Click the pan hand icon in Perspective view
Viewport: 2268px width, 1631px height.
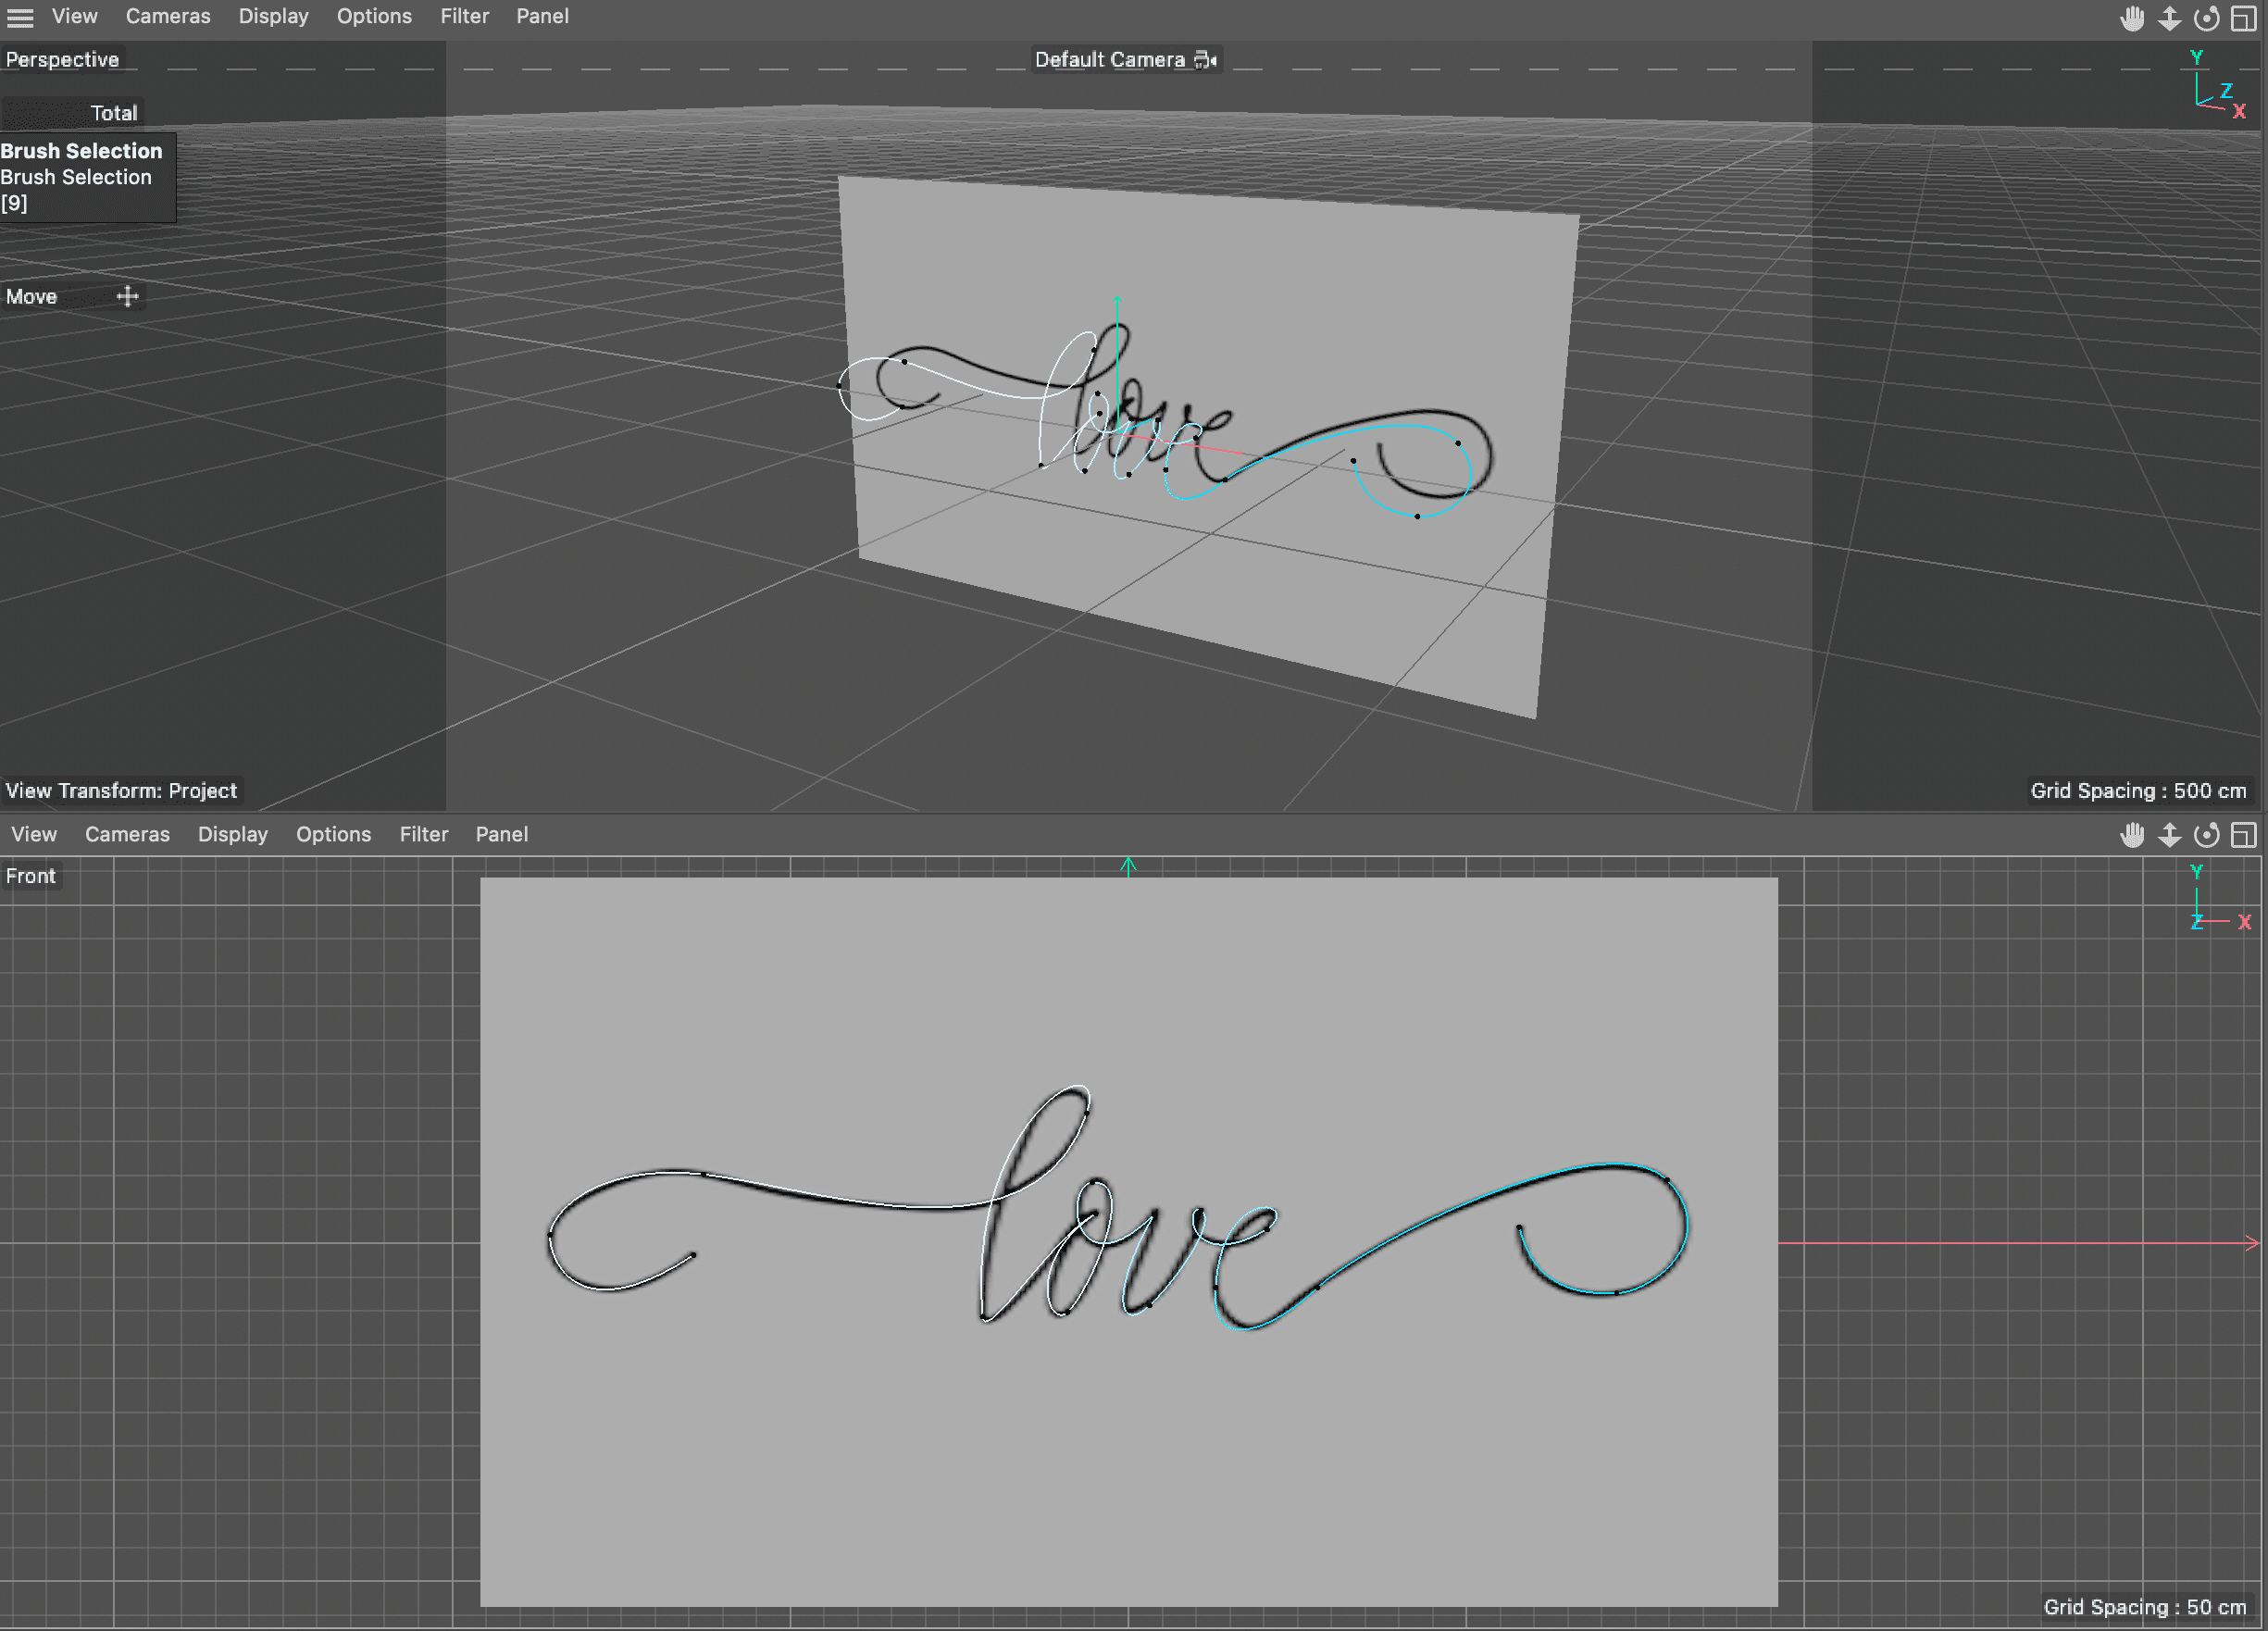click(2131, 18)
